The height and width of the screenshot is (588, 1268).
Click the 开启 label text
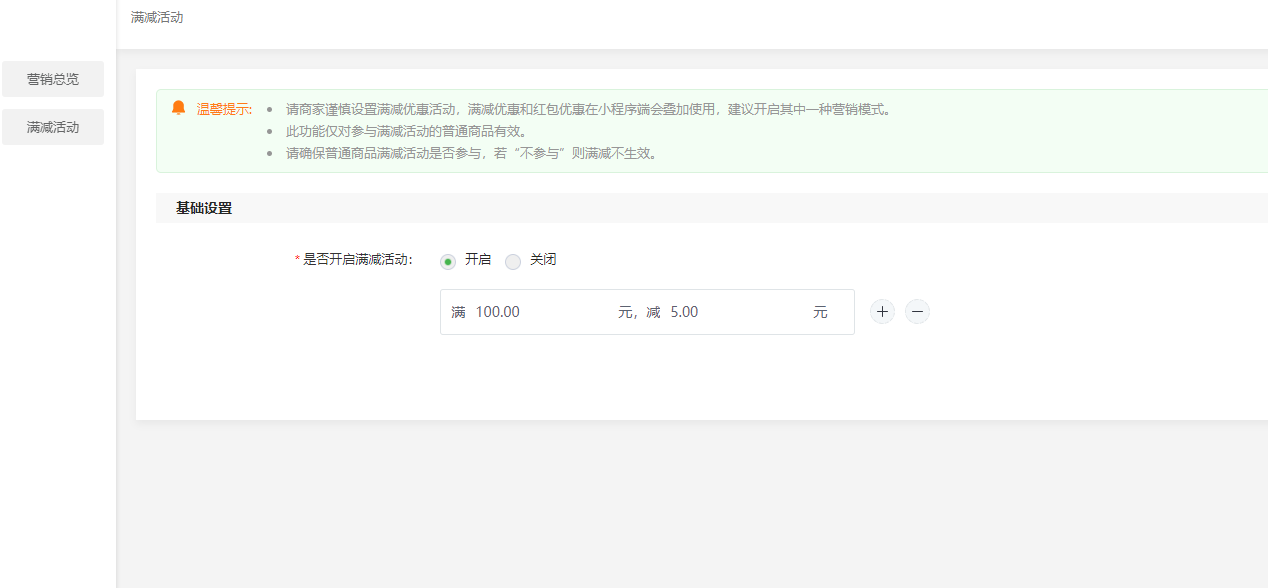(478, 260)
